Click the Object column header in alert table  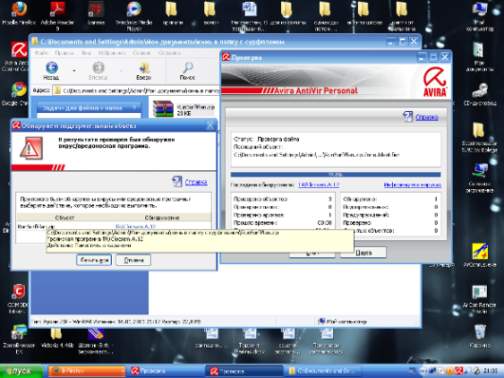click(x=65, y=217)
